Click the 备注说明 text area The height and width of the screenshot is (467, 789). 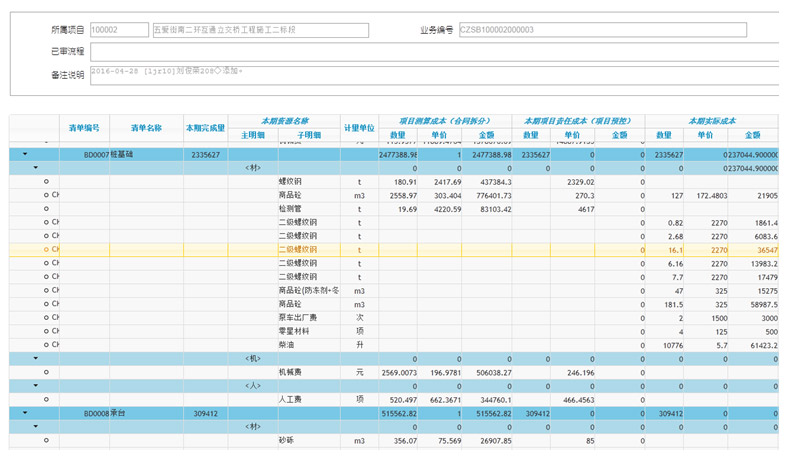(435, 75)
